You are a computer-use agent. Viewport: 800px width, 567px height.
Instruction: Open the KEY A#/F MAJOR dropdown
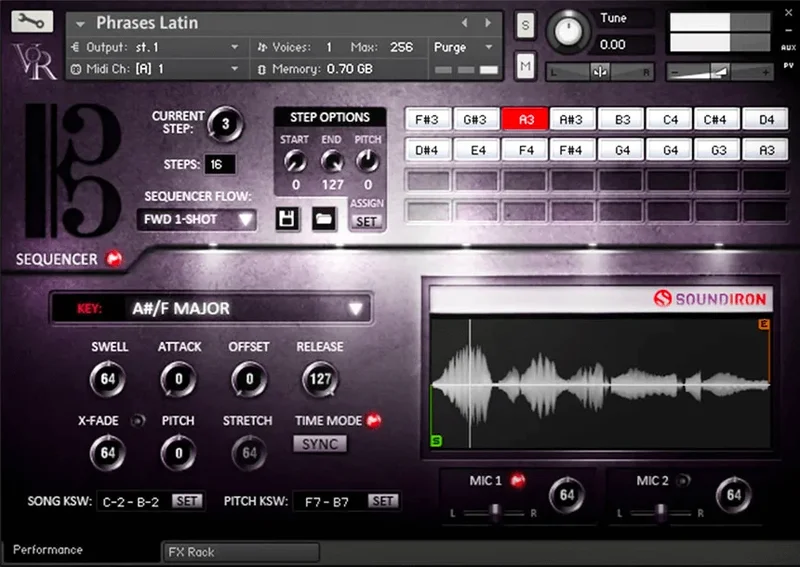point(211,308)
